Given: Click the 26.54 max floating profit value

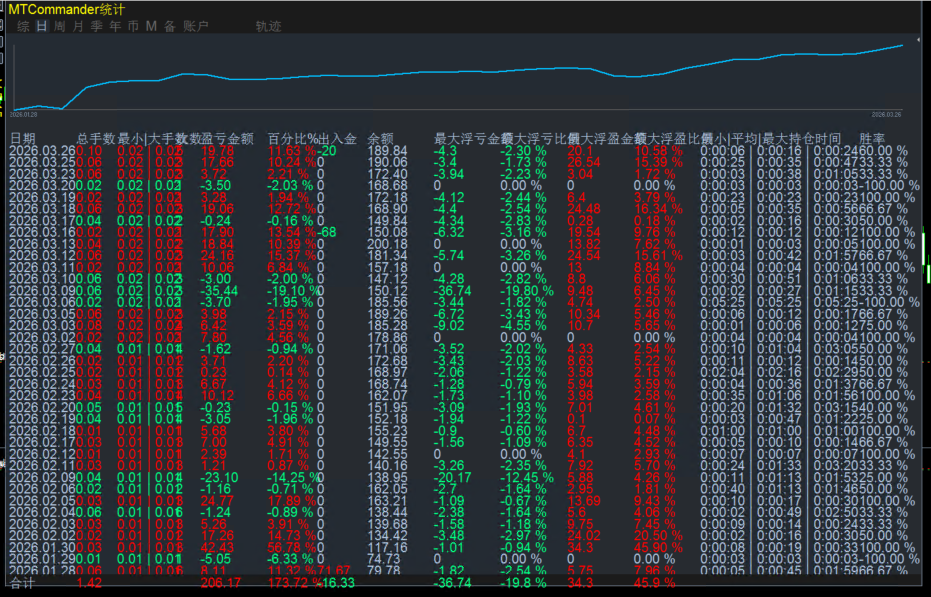Looking at the screenshot, I should [584, 162].
